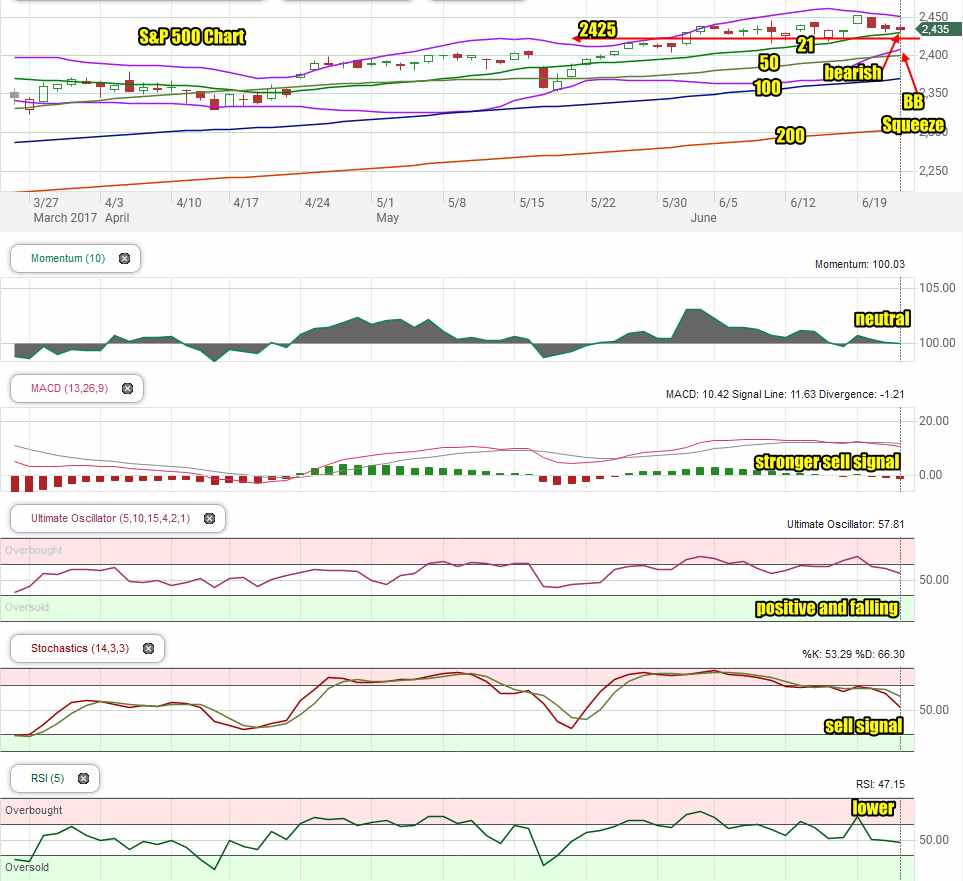Click the stronger sell signal MACD annotation
This screenshot has width=963, height=881.
(x=827, y=461)
